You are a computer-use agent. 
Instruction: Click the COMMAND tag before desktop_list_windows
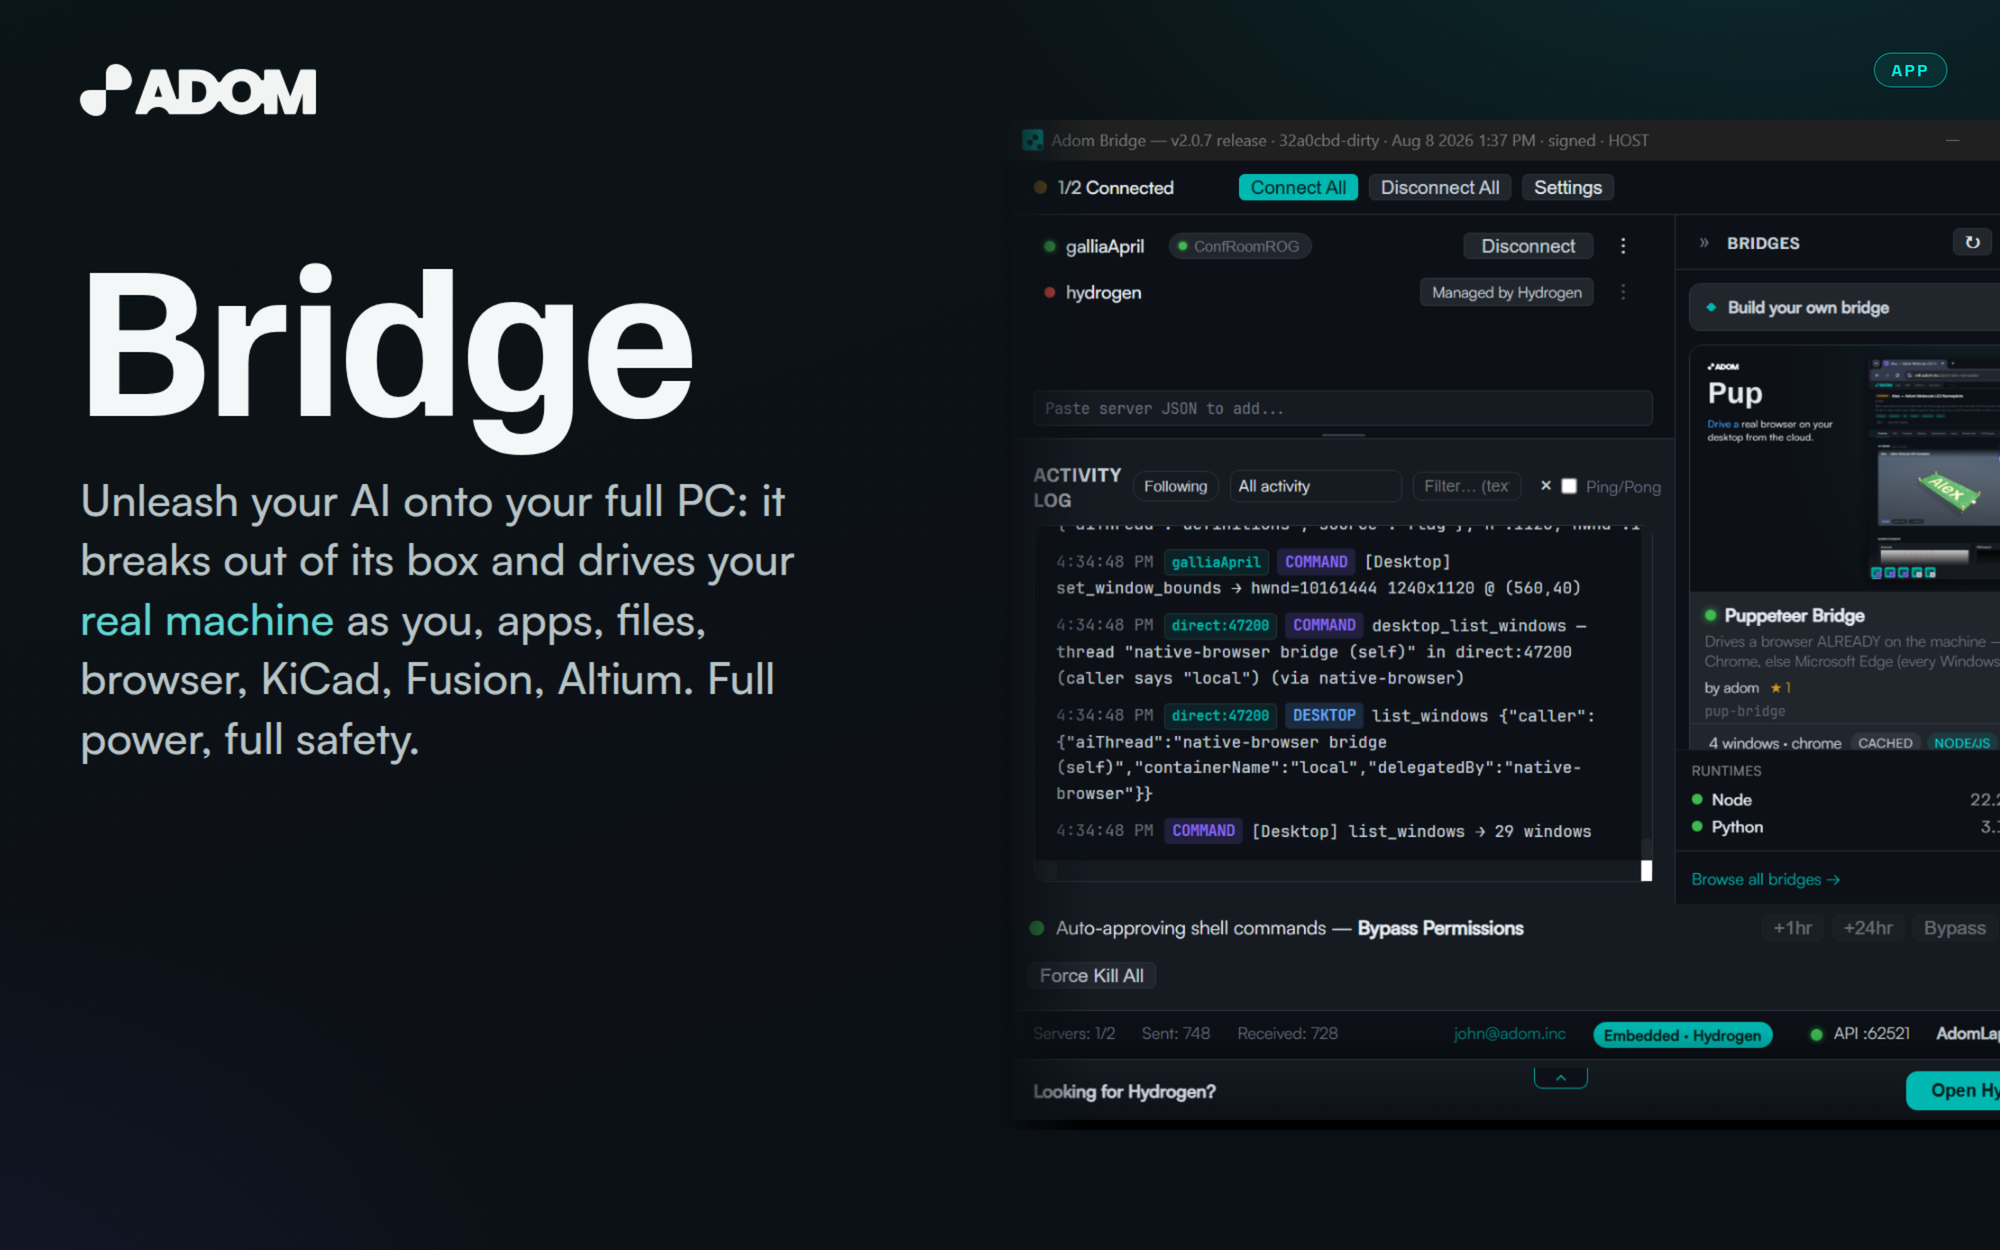tap(1324, 625)
